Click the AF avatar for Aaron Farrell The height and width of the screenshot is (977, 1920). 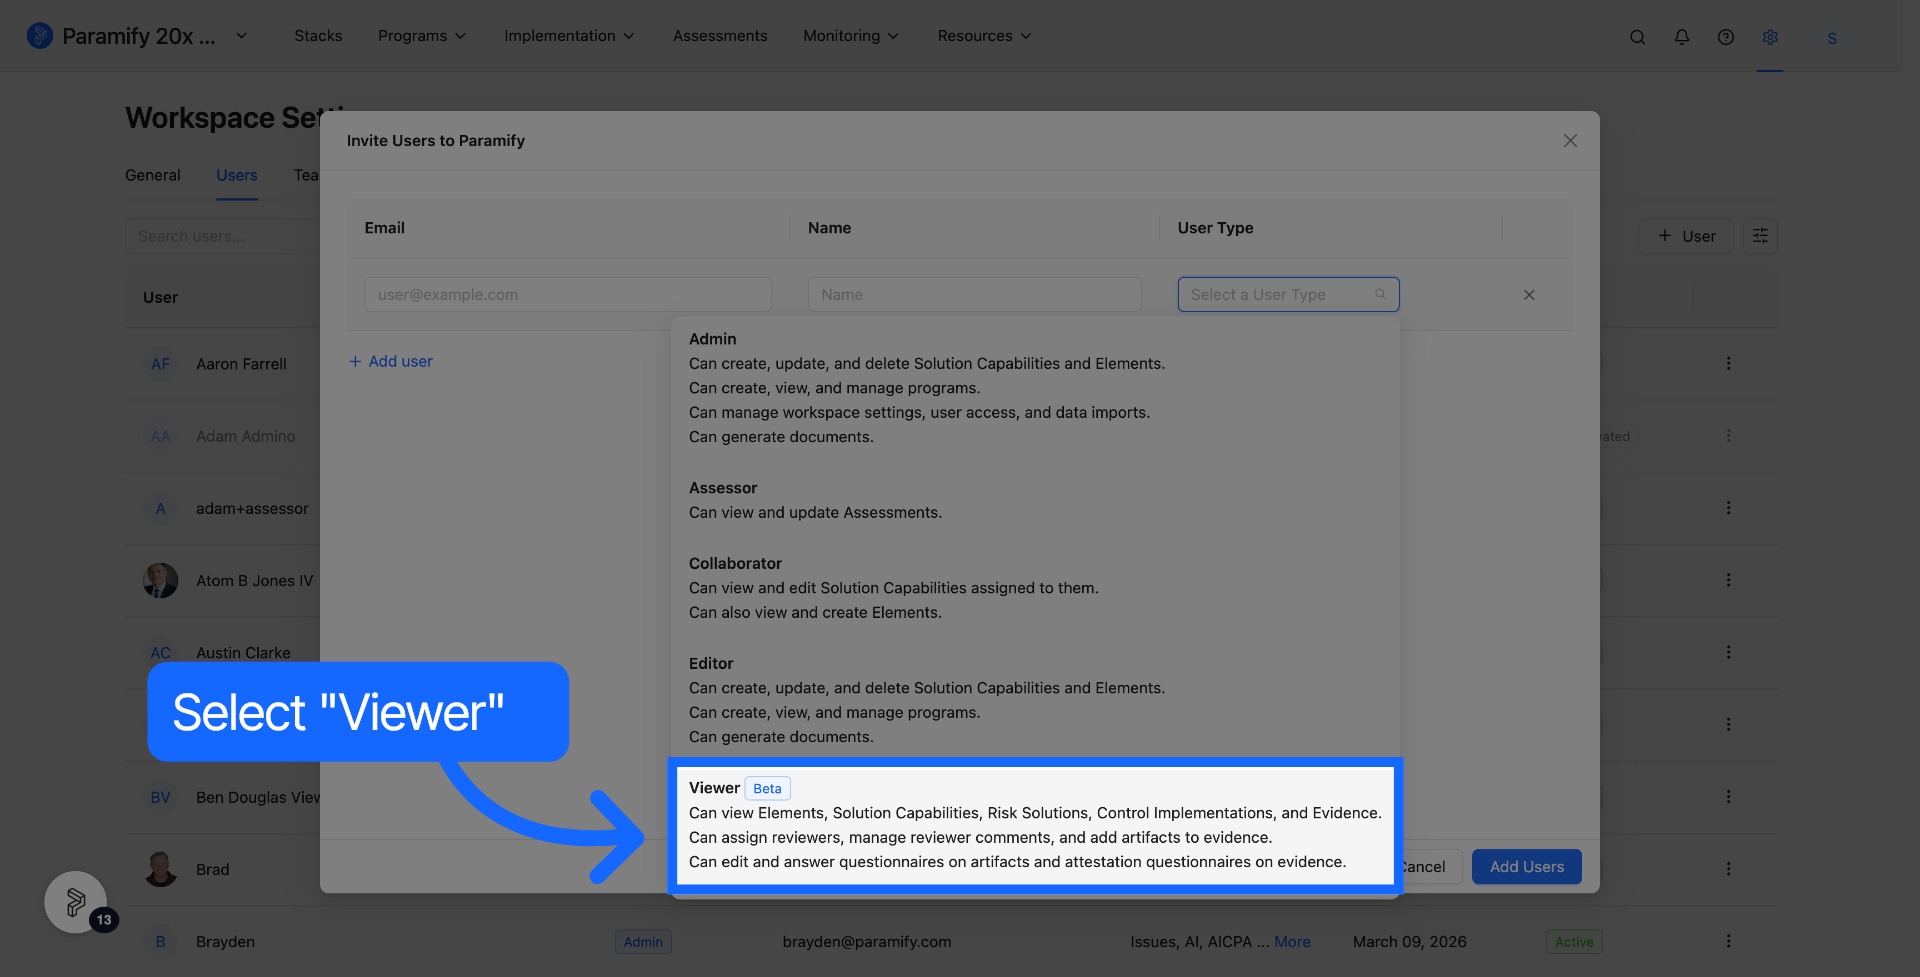click(x=160, y=364)
